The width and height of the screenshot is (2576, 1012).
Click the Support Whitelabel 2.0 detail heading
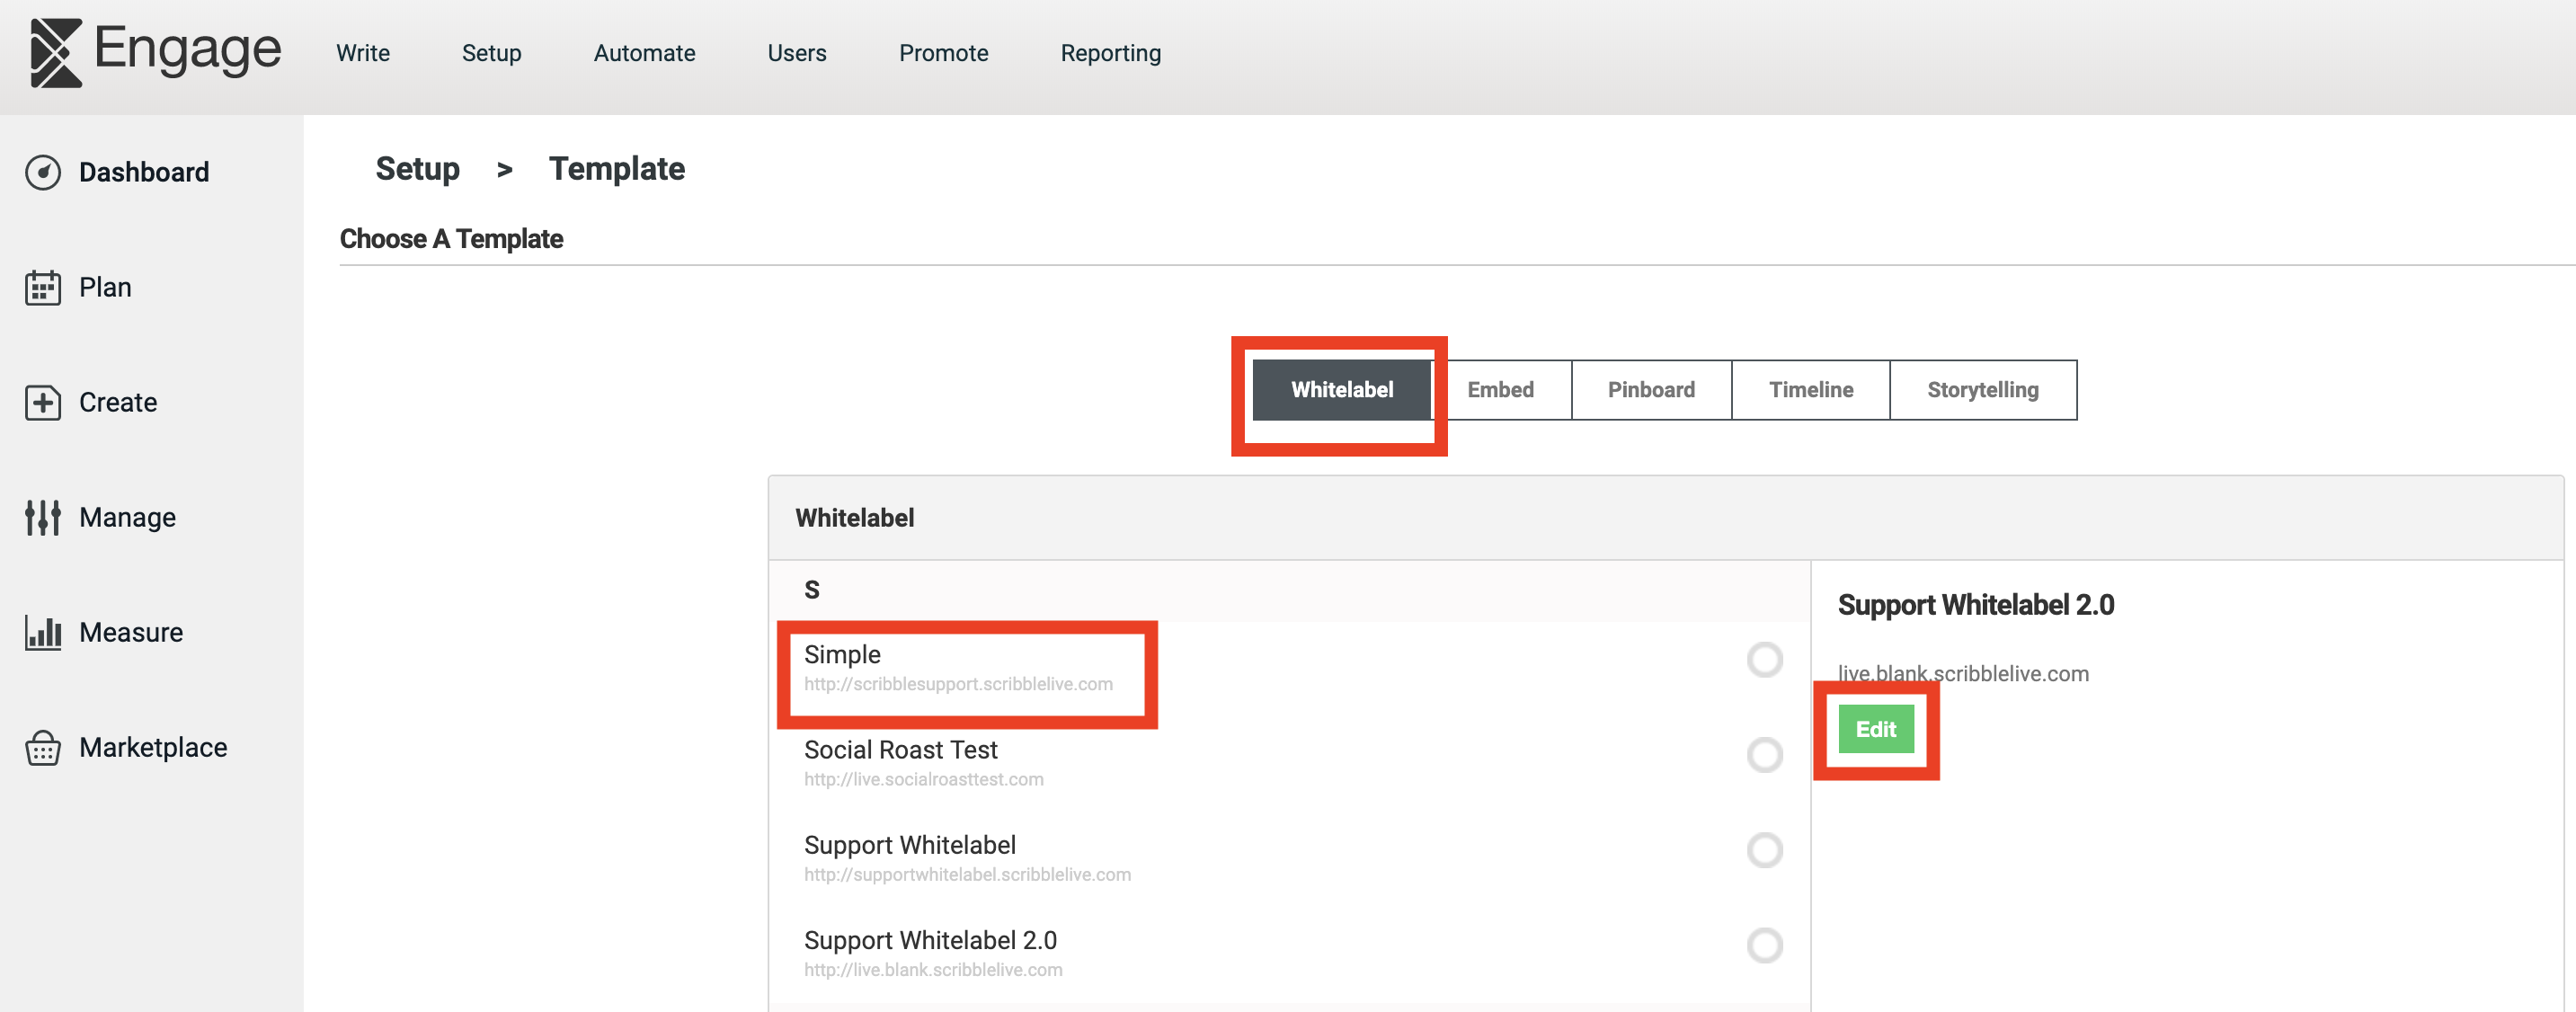(x=1975, y=605)
